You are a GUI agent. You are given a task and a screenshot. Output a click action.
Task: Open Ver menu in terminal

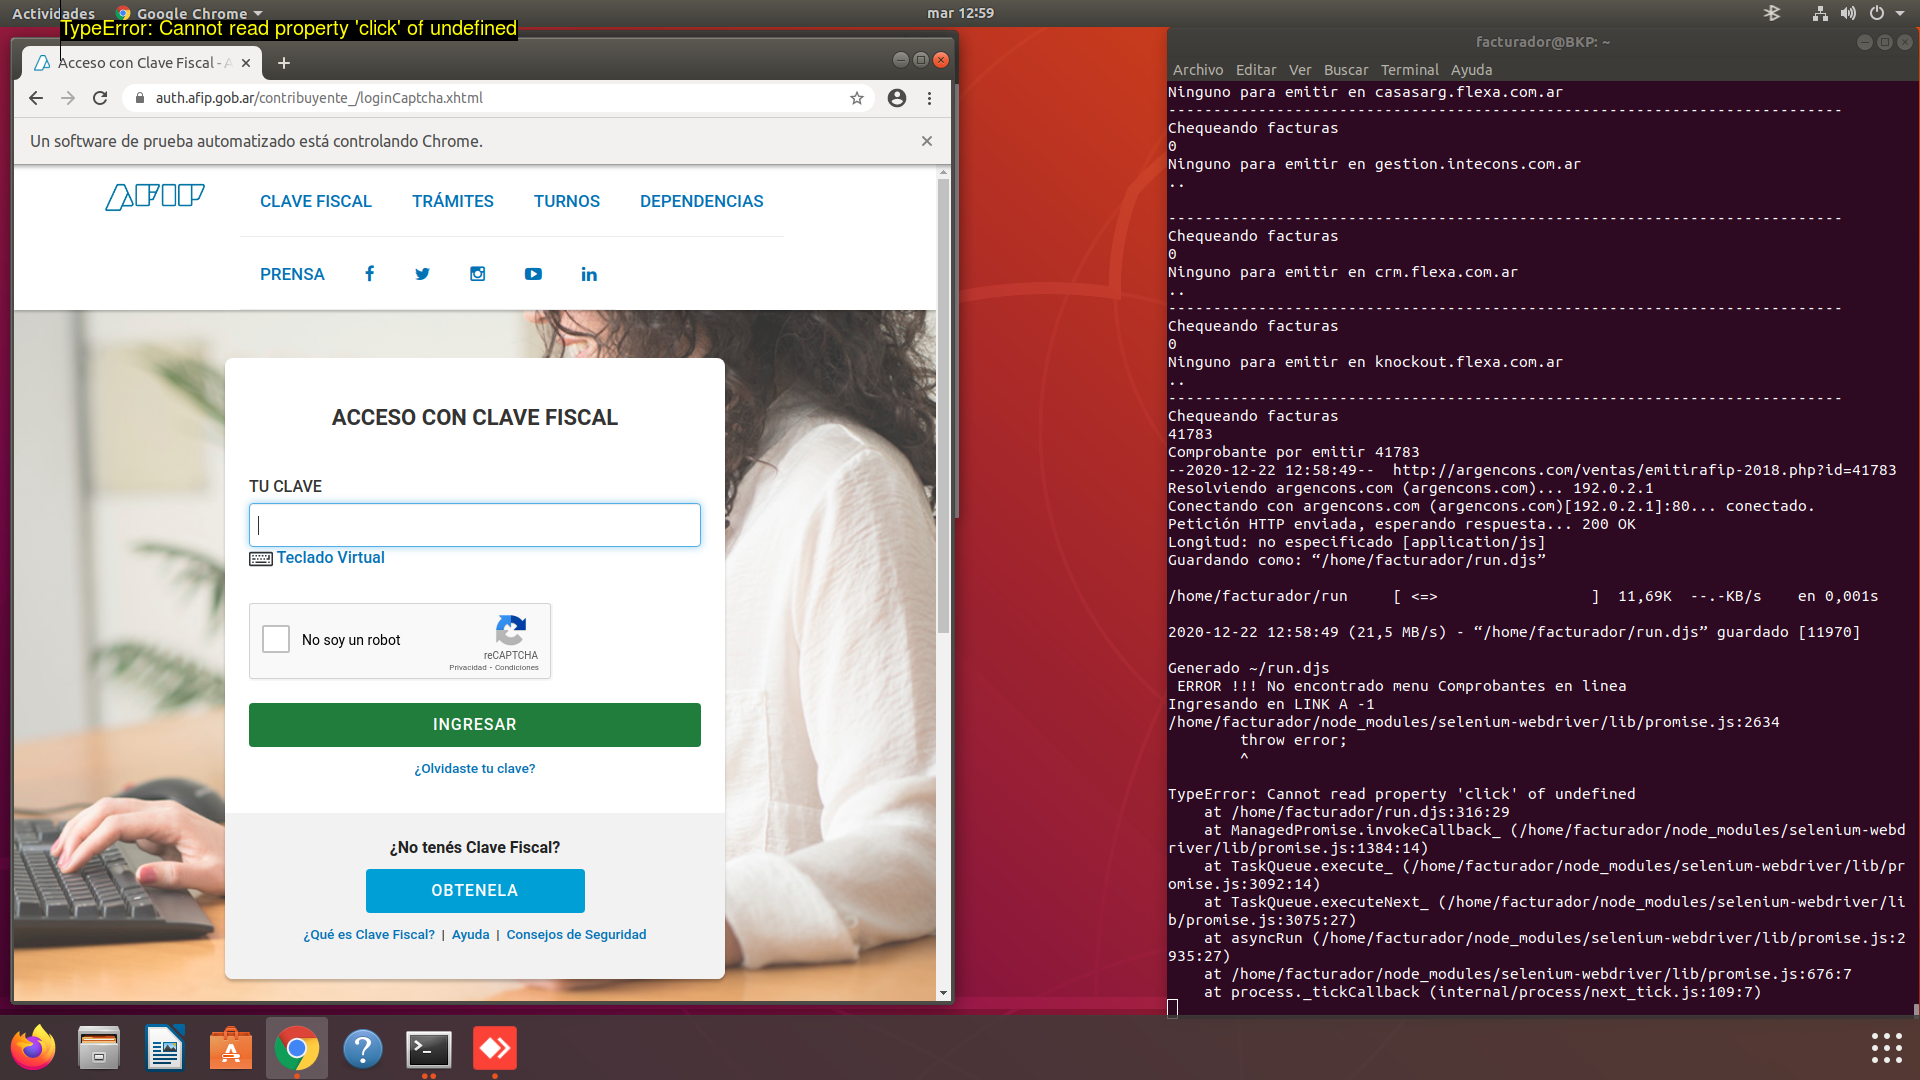click(x=1300, y=70)
